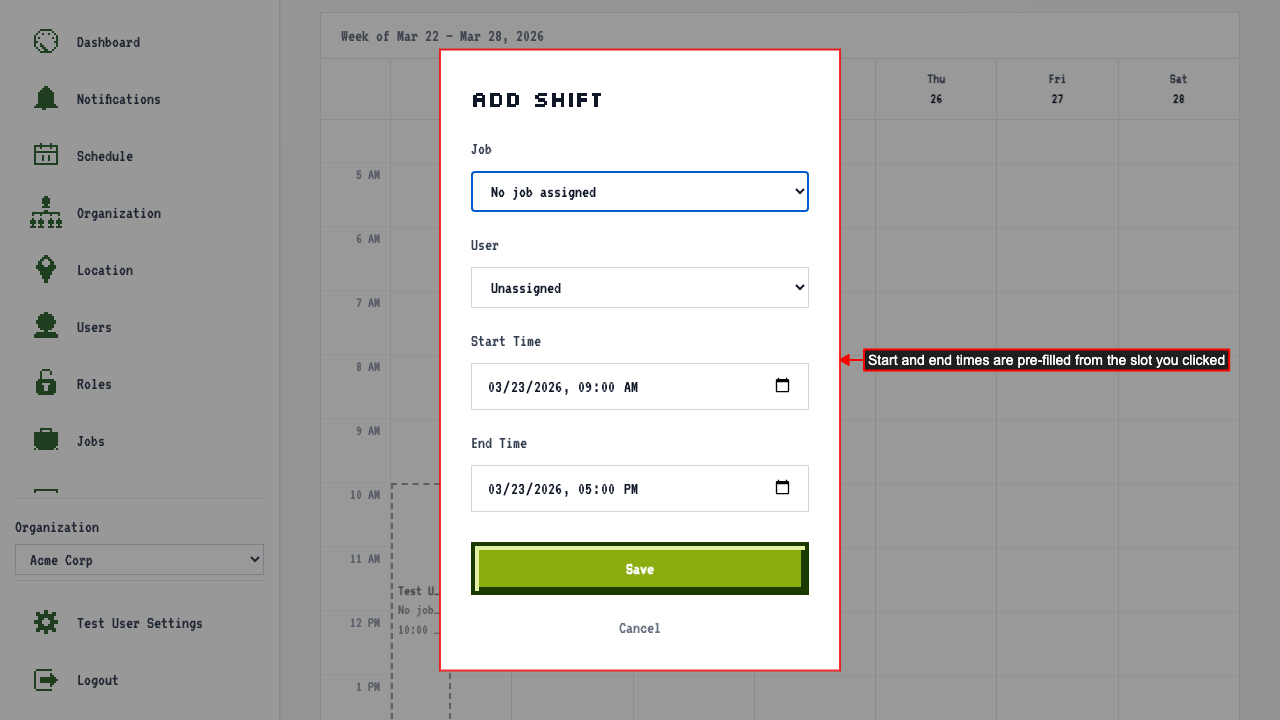
Task: Open the Jobs menu label
Action: (x=91, y=441)
